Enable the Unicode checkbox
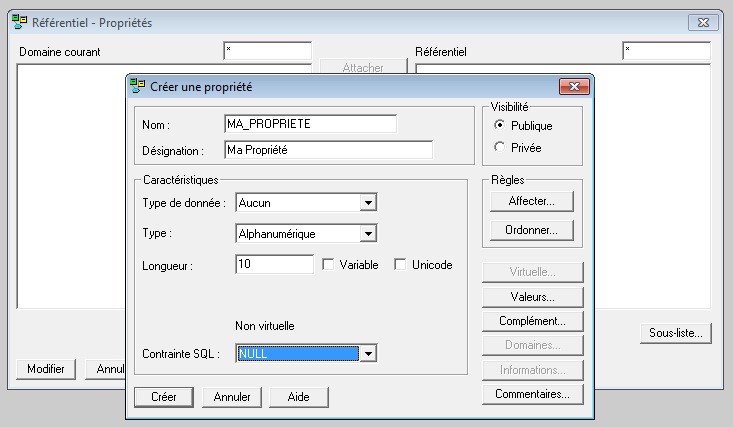The image size is (733, 427). [400, 265]
